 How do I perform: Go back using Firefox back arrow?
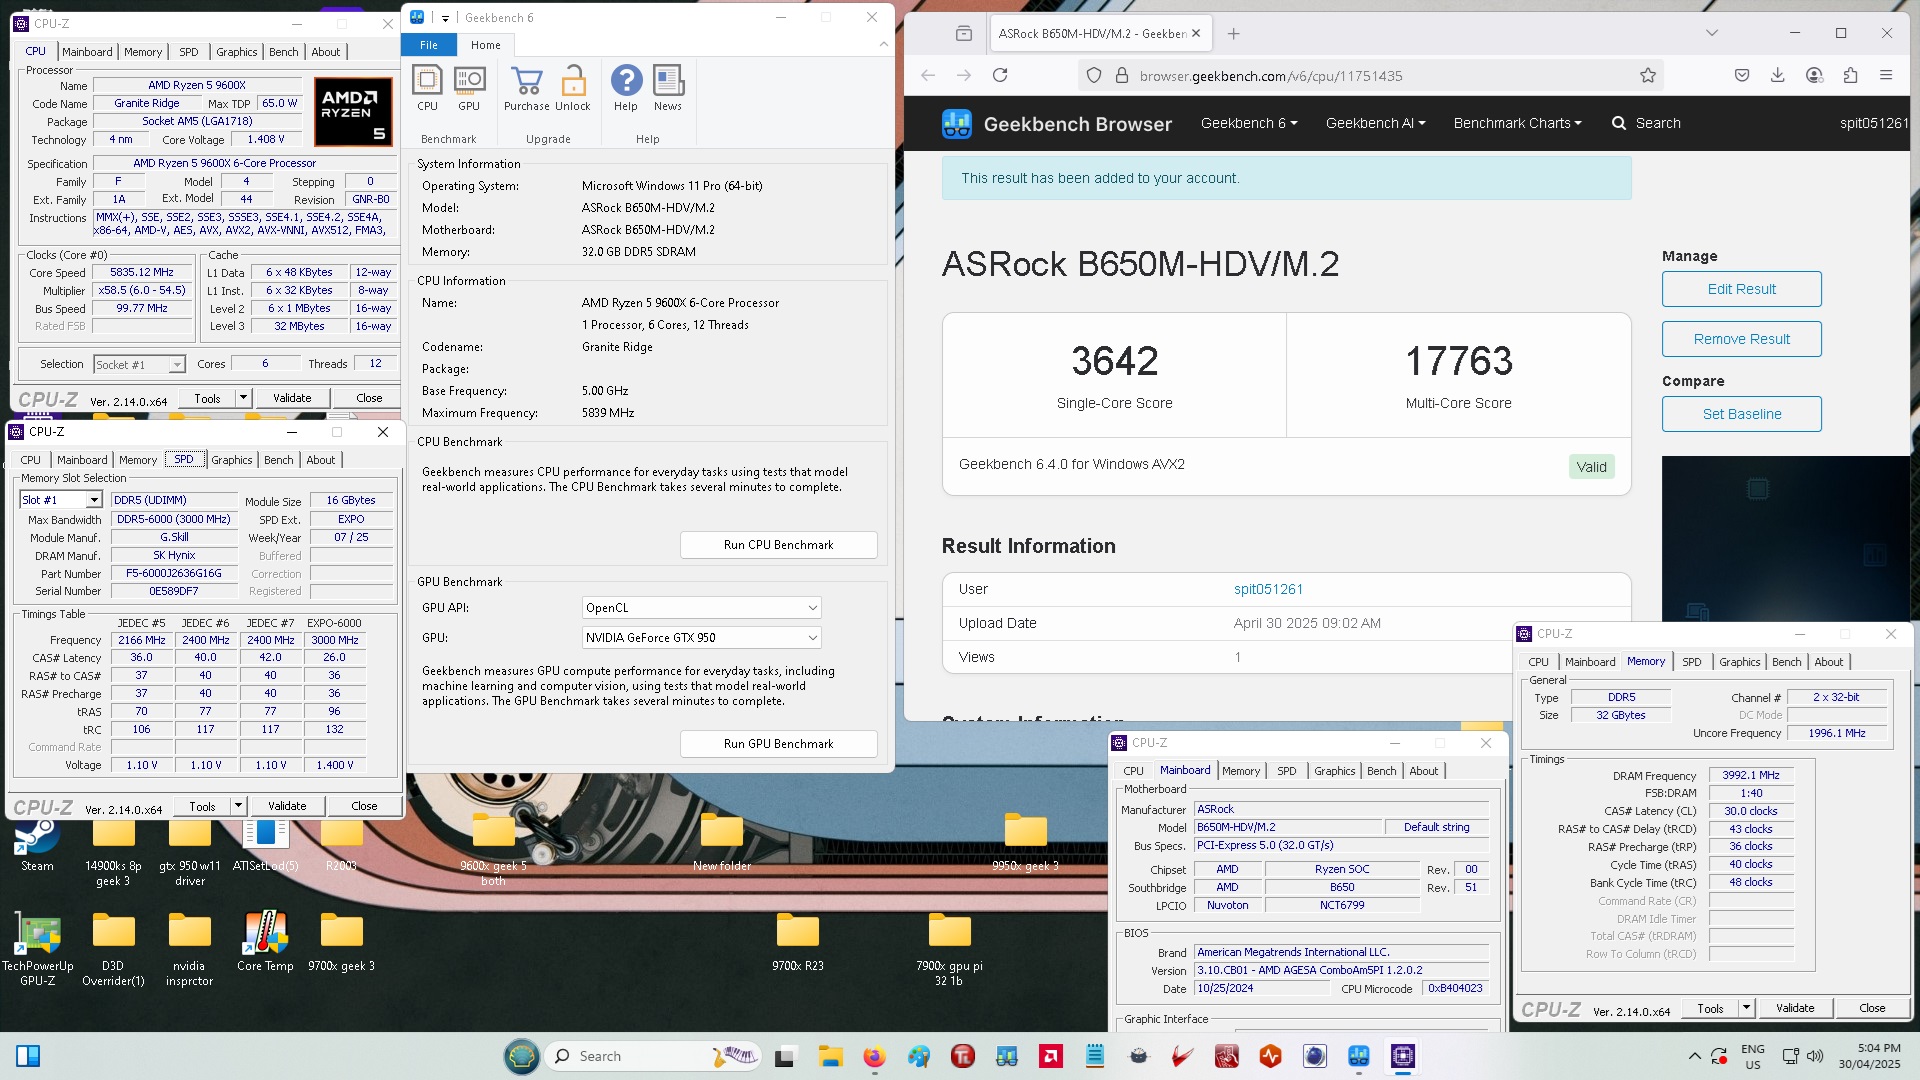click(x=928, y=75)
